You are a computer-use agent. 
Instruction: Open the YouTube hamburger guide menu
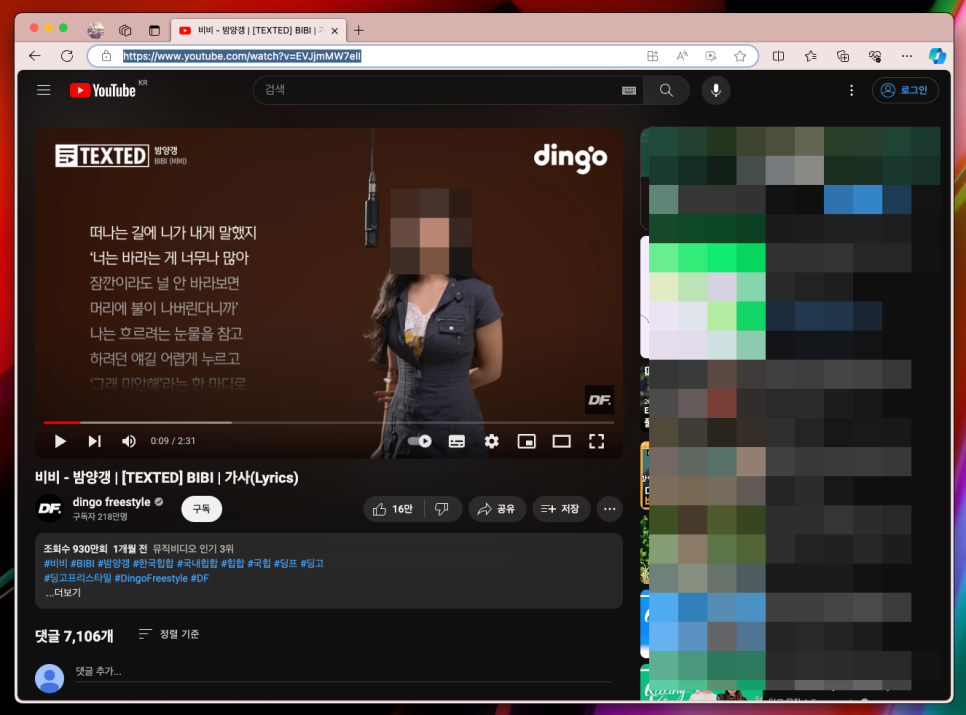(x=44, y=91)
